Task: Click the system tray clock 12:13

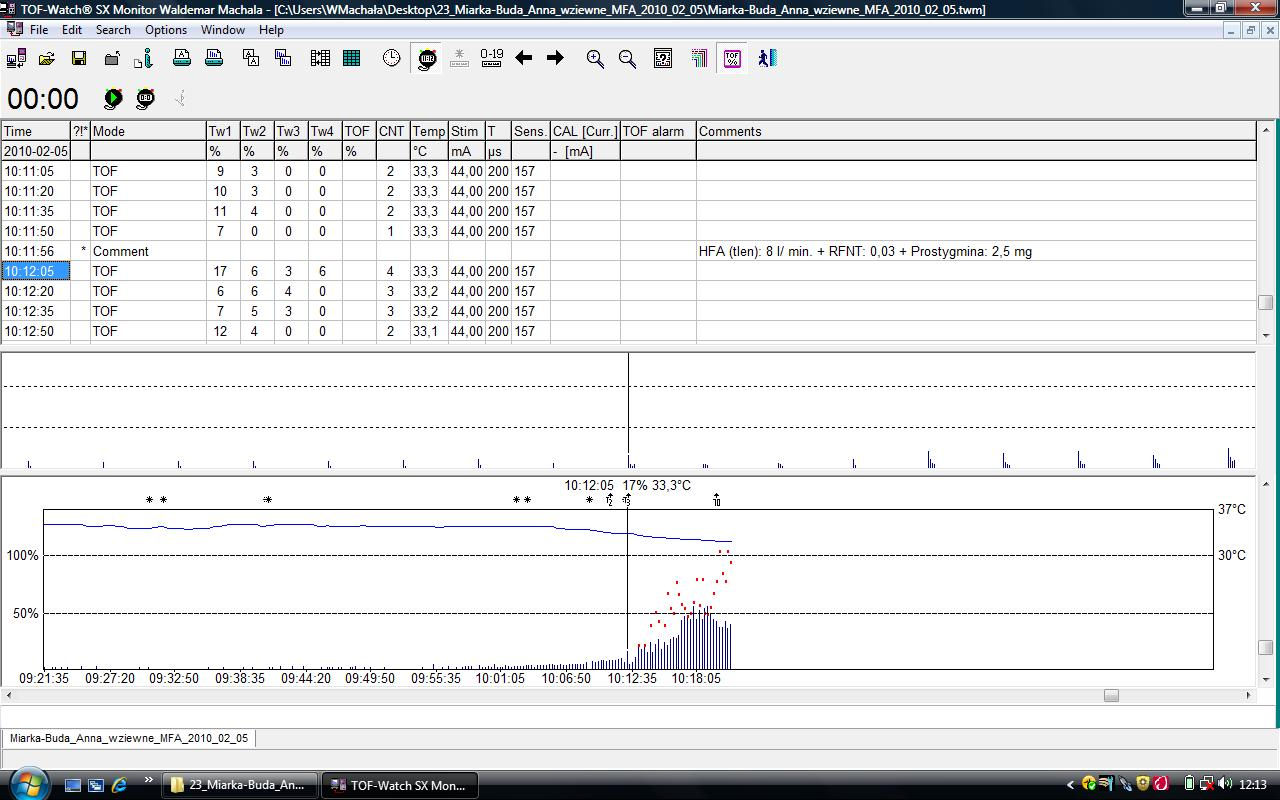Action: pos(1253,785)
